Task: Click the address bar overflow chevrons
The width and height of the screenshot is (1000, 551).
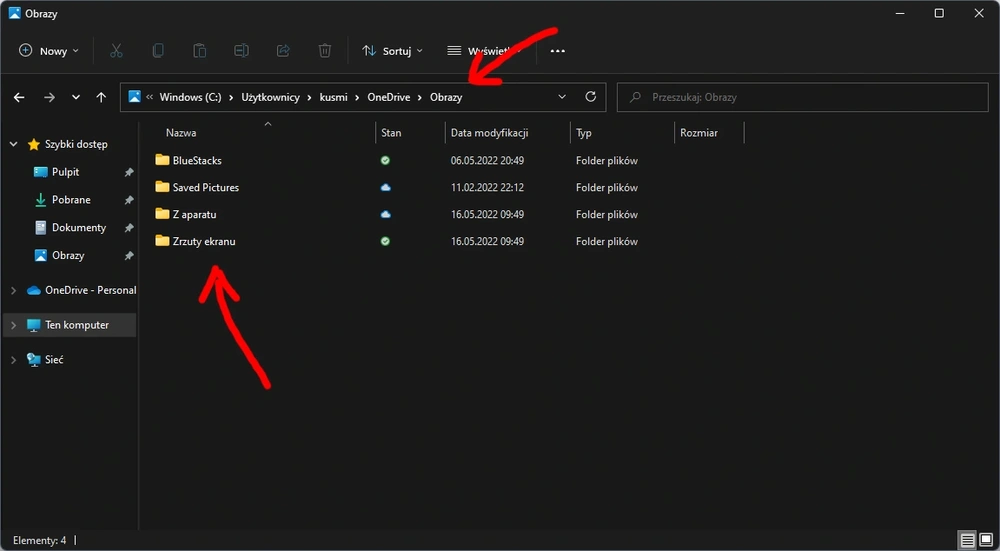Action: coord(149,98)
